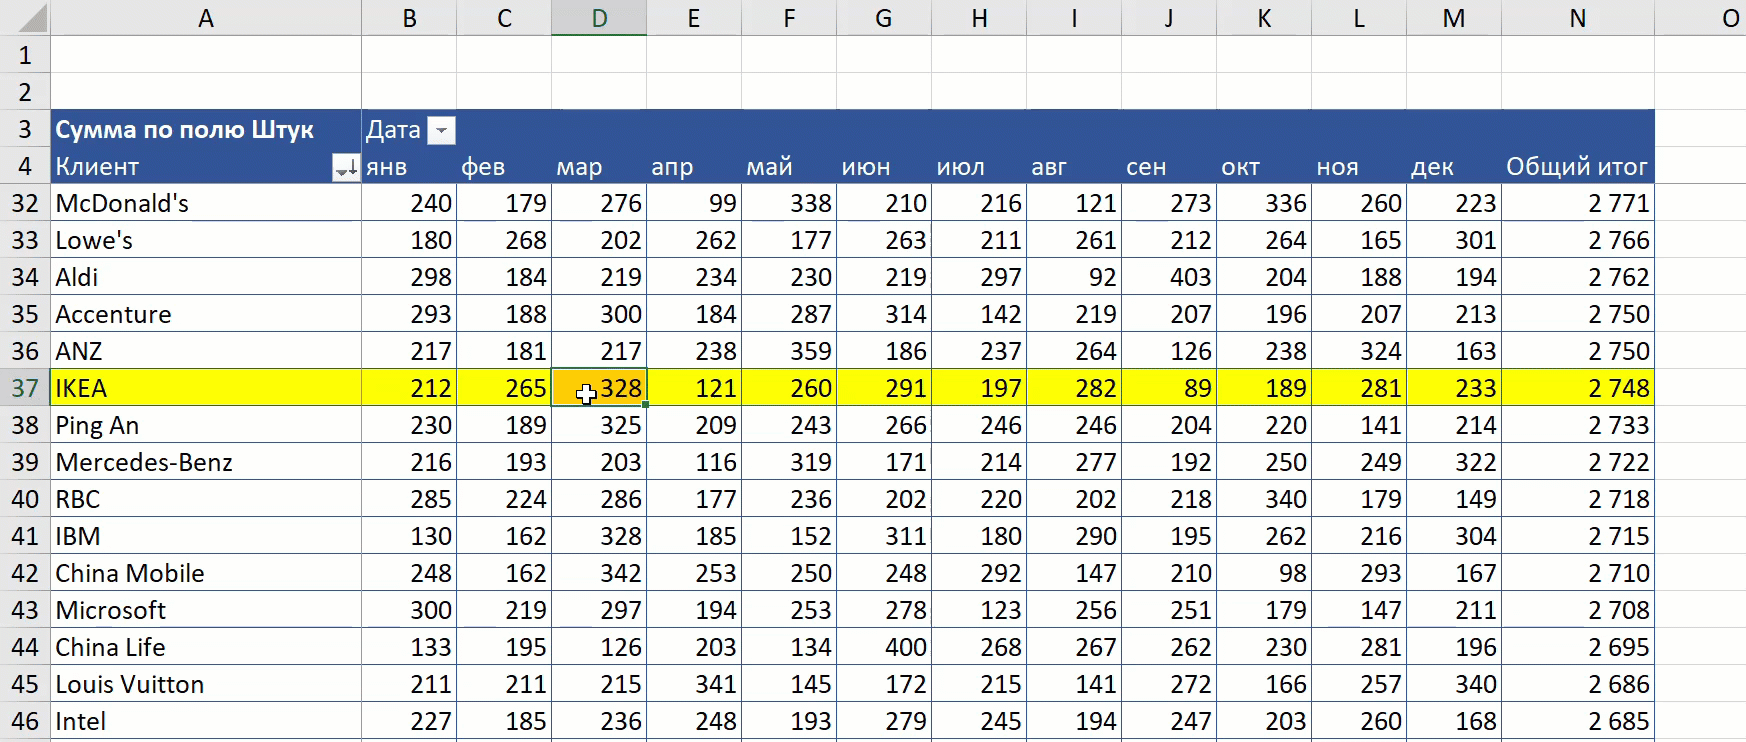The height and width of the screenshot is (742, 1746).
Task: Click Ping An March value 325
Action: [x=599, y=425]
